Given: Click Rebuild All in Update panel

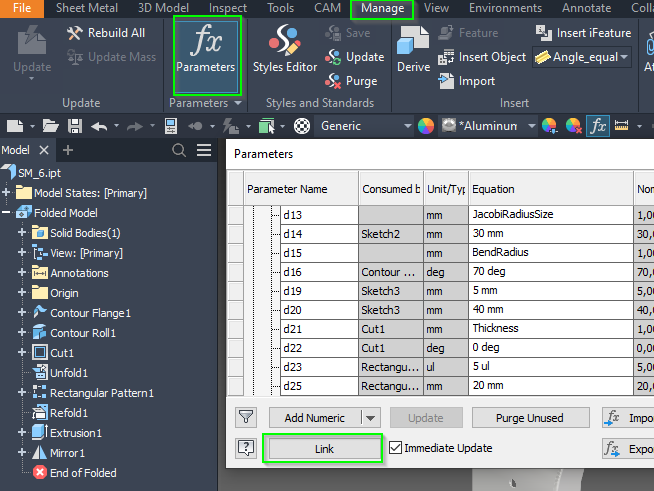Looking at the screenshot, I should point(106,33).
